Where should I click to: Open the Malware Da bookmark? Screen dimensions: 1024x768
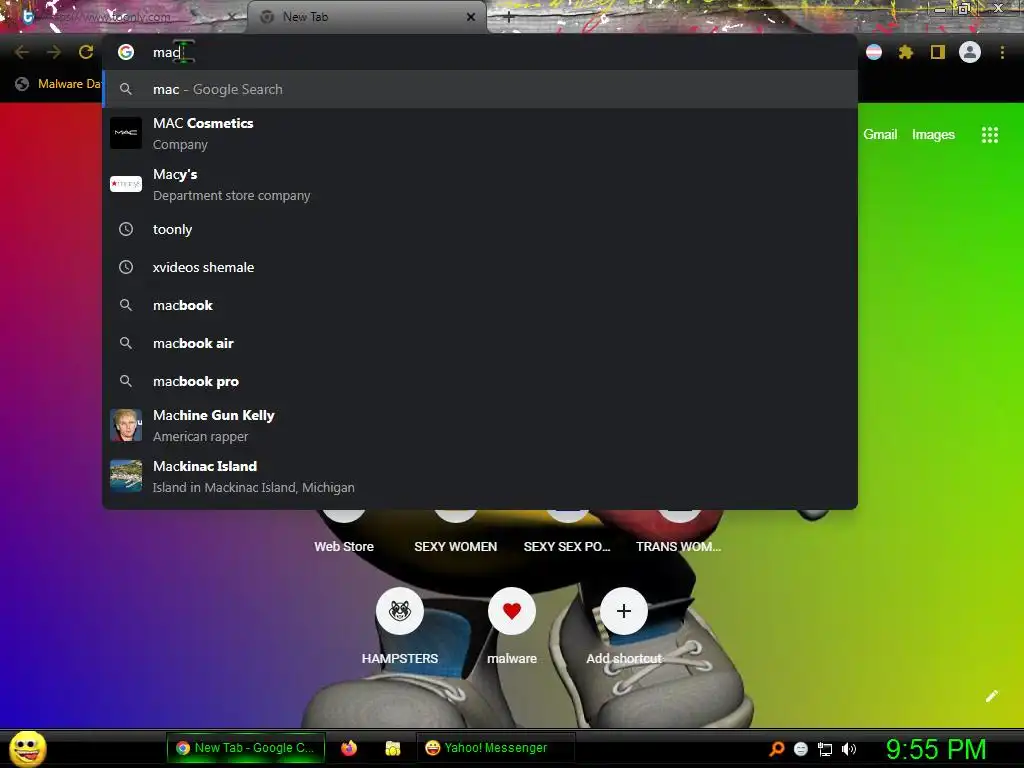pos(58,84)
